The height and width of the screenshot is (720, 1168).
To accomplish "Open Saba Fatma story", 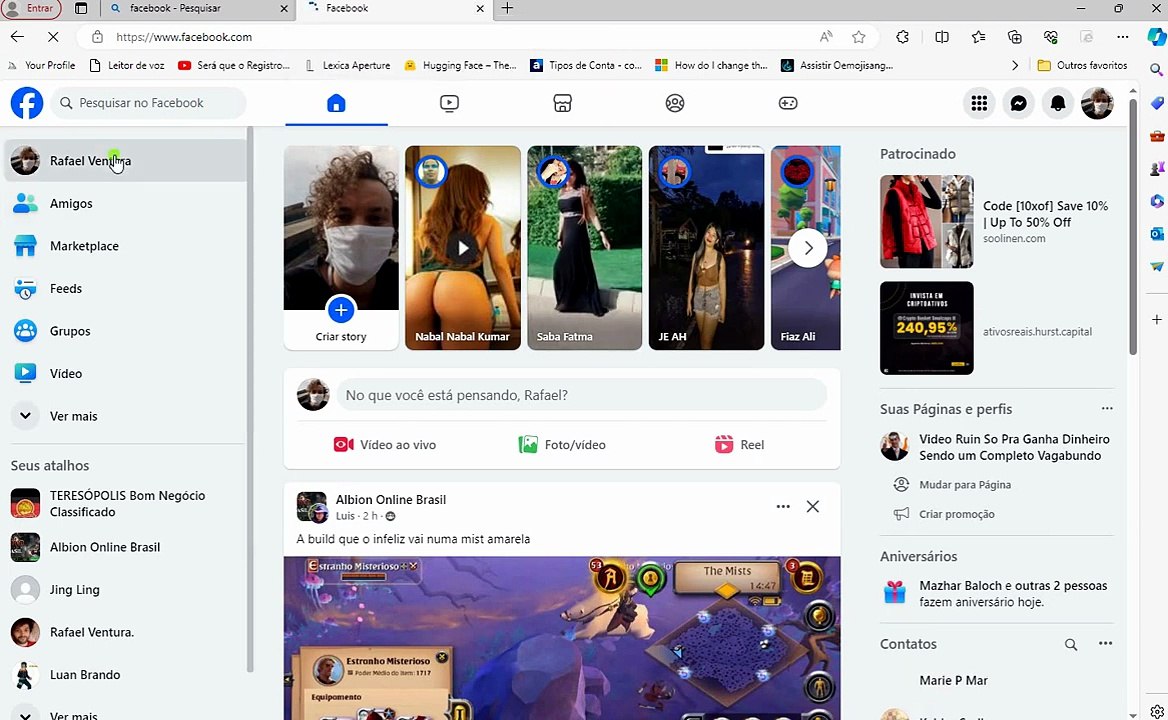I will pos(585,248).
